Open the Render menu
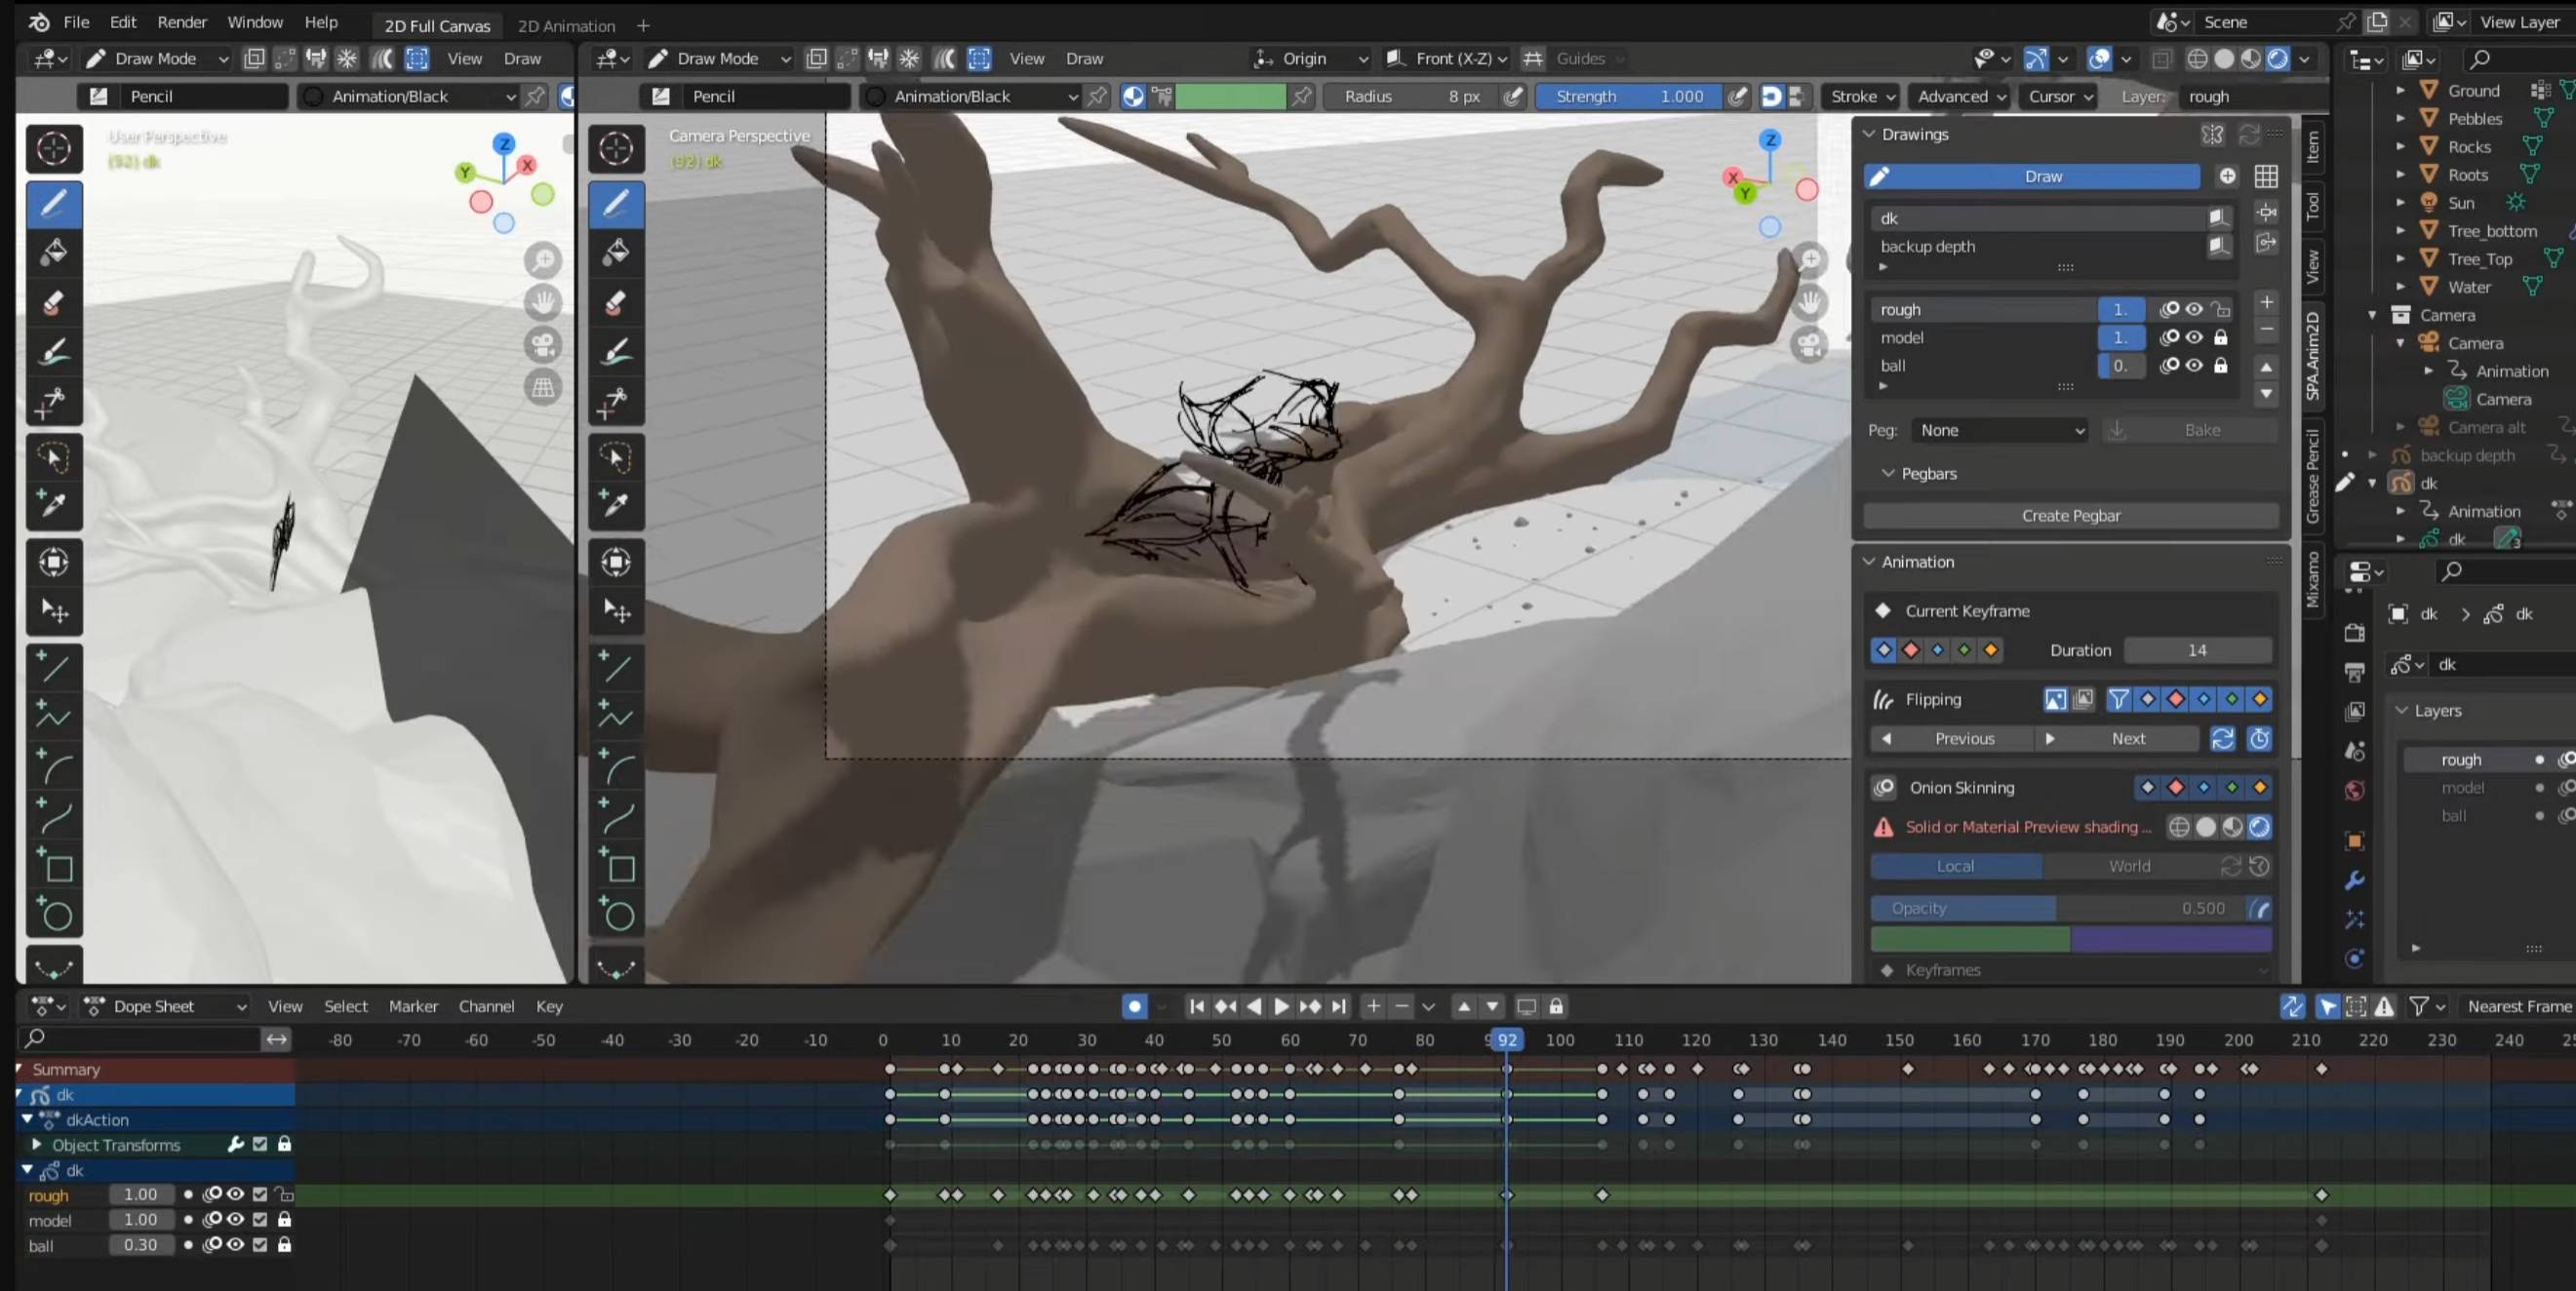The height and width of the screenshot is (1291, 2576). pos(182,22)
